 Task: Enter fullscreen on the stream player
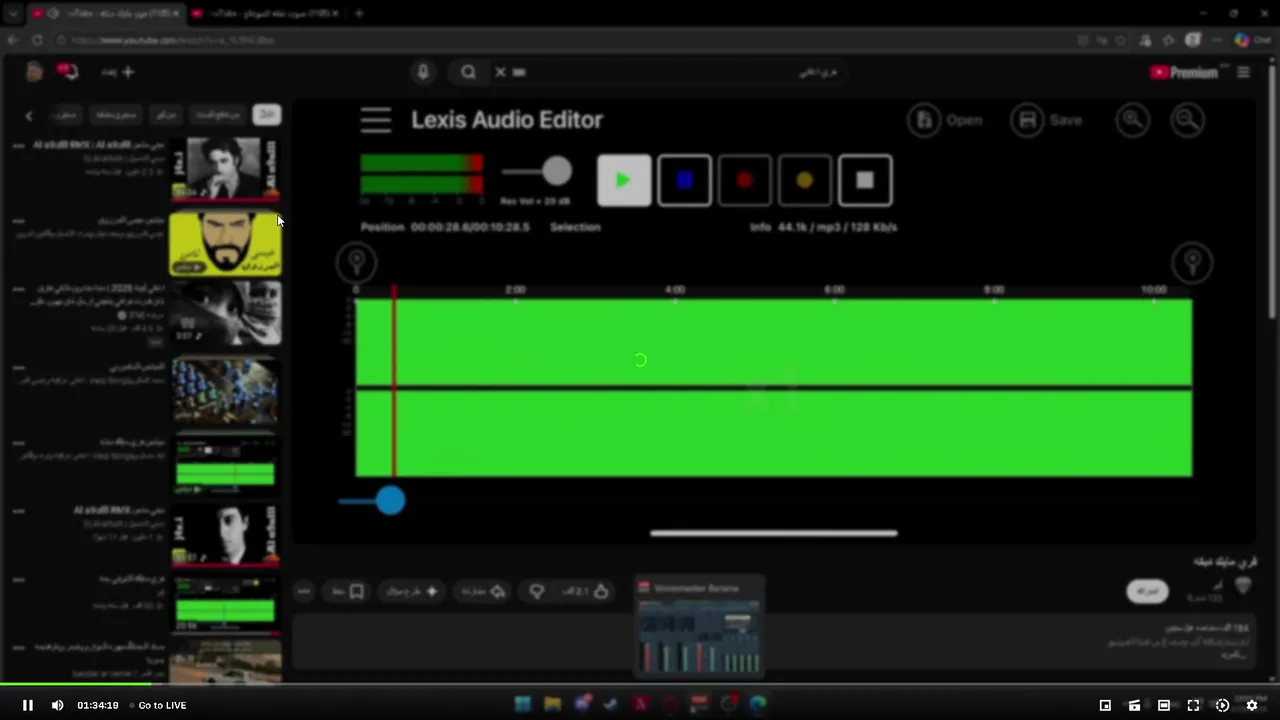[1193, 705]
